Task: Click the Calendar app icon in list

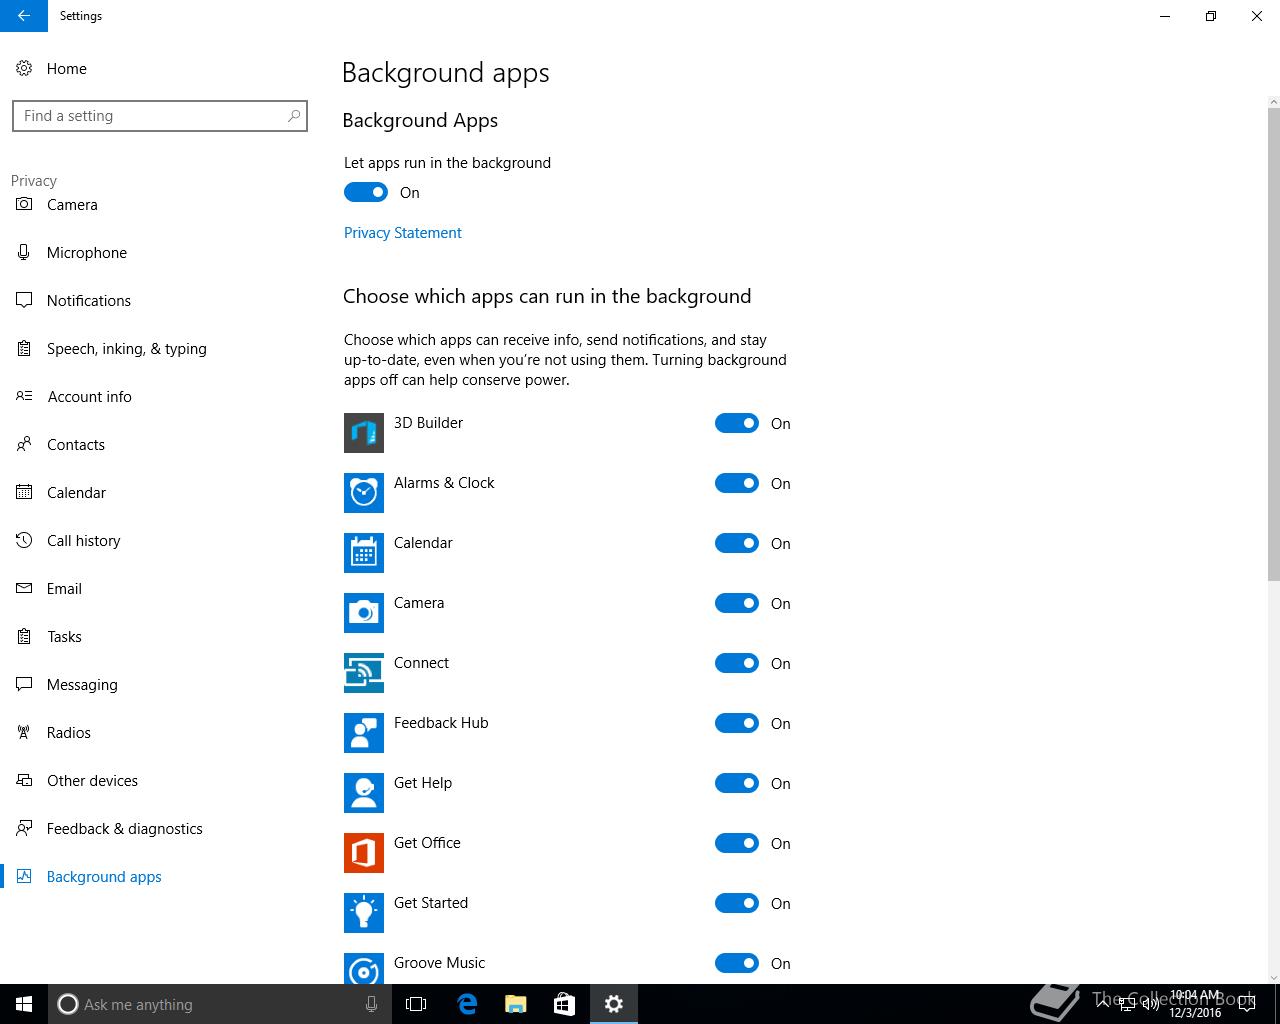Action: click(364, 553)
